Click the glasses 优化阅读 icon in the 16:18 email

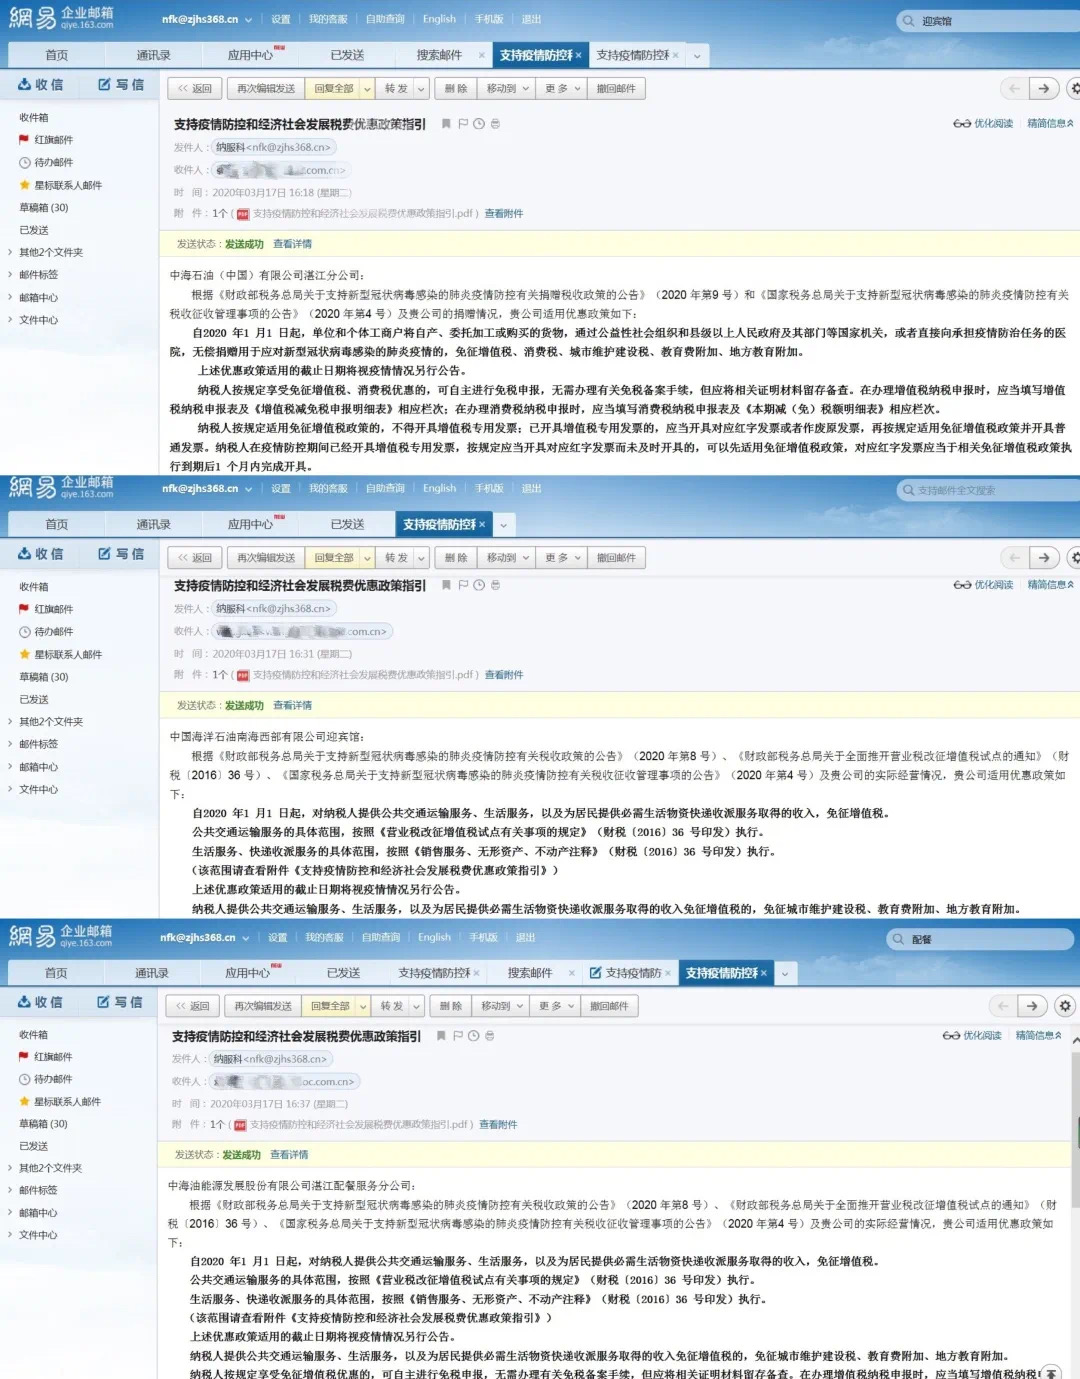[x=962, y=124]
